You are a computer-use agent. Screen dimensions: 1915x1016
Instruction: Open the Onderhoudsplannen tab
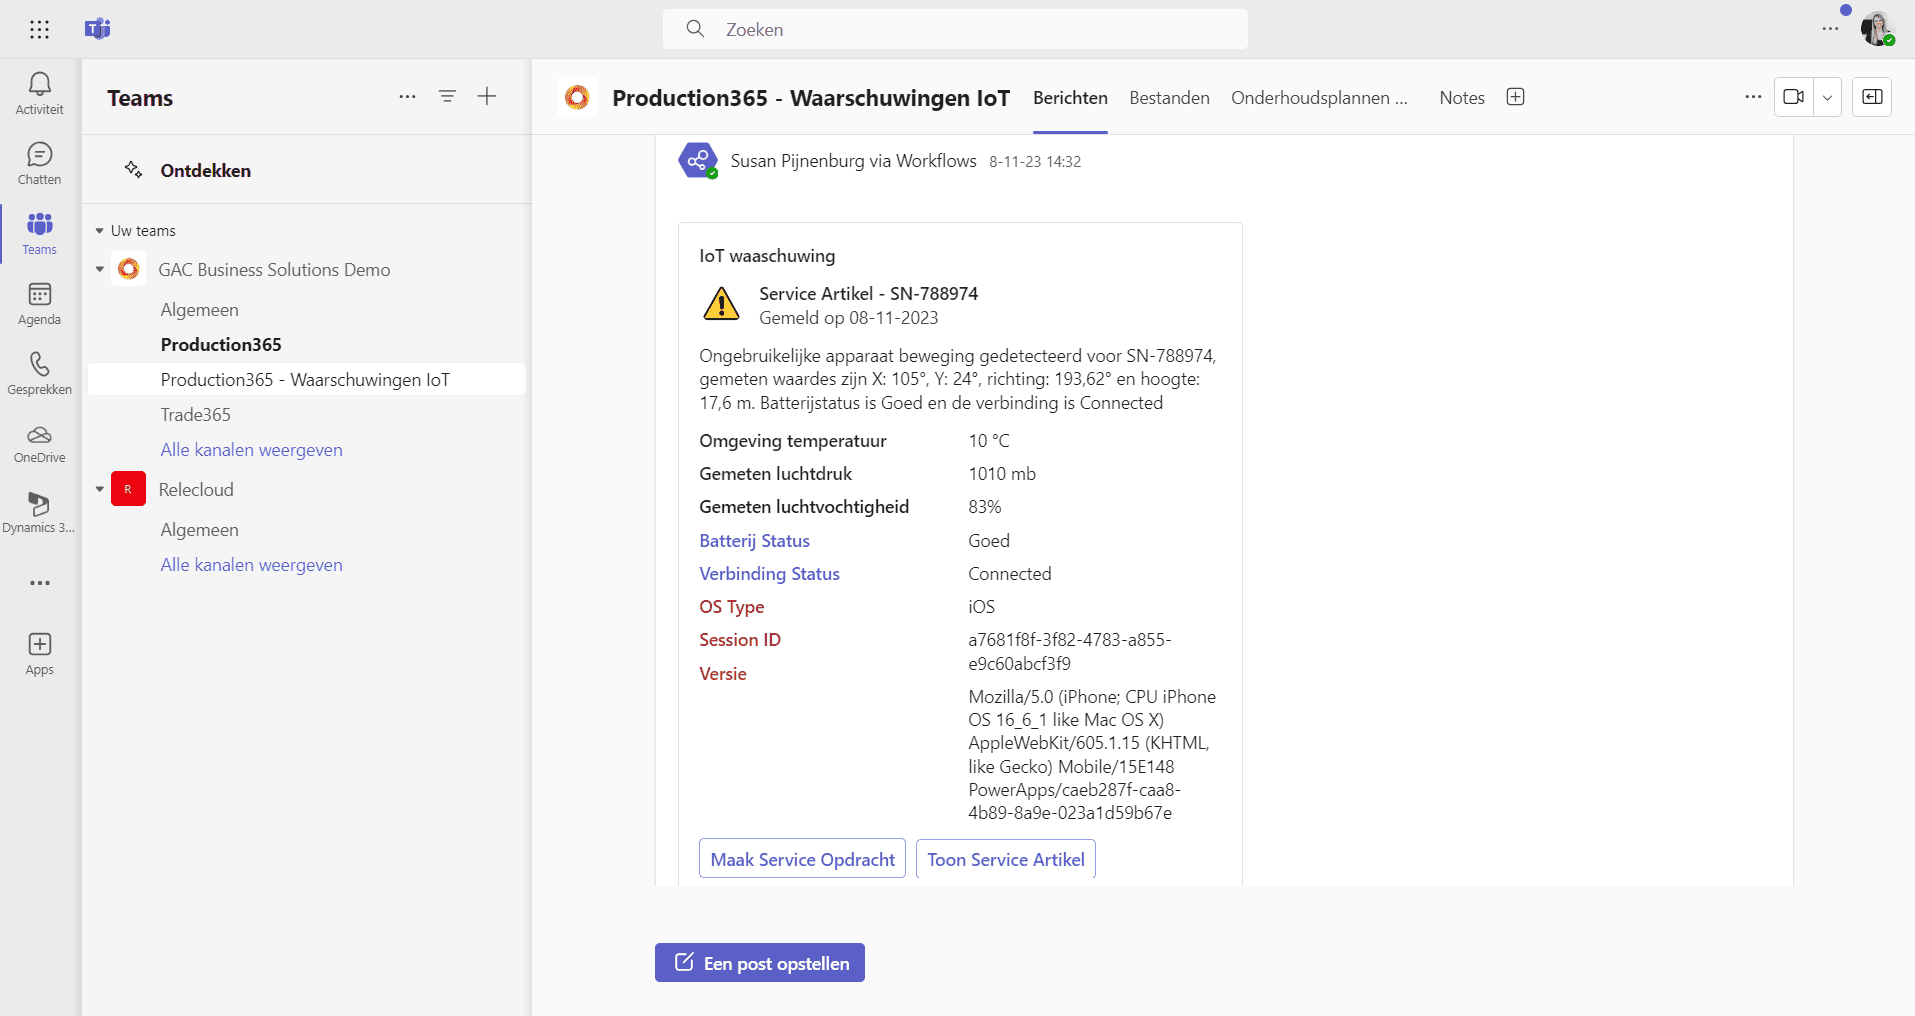coord(1319,98)
